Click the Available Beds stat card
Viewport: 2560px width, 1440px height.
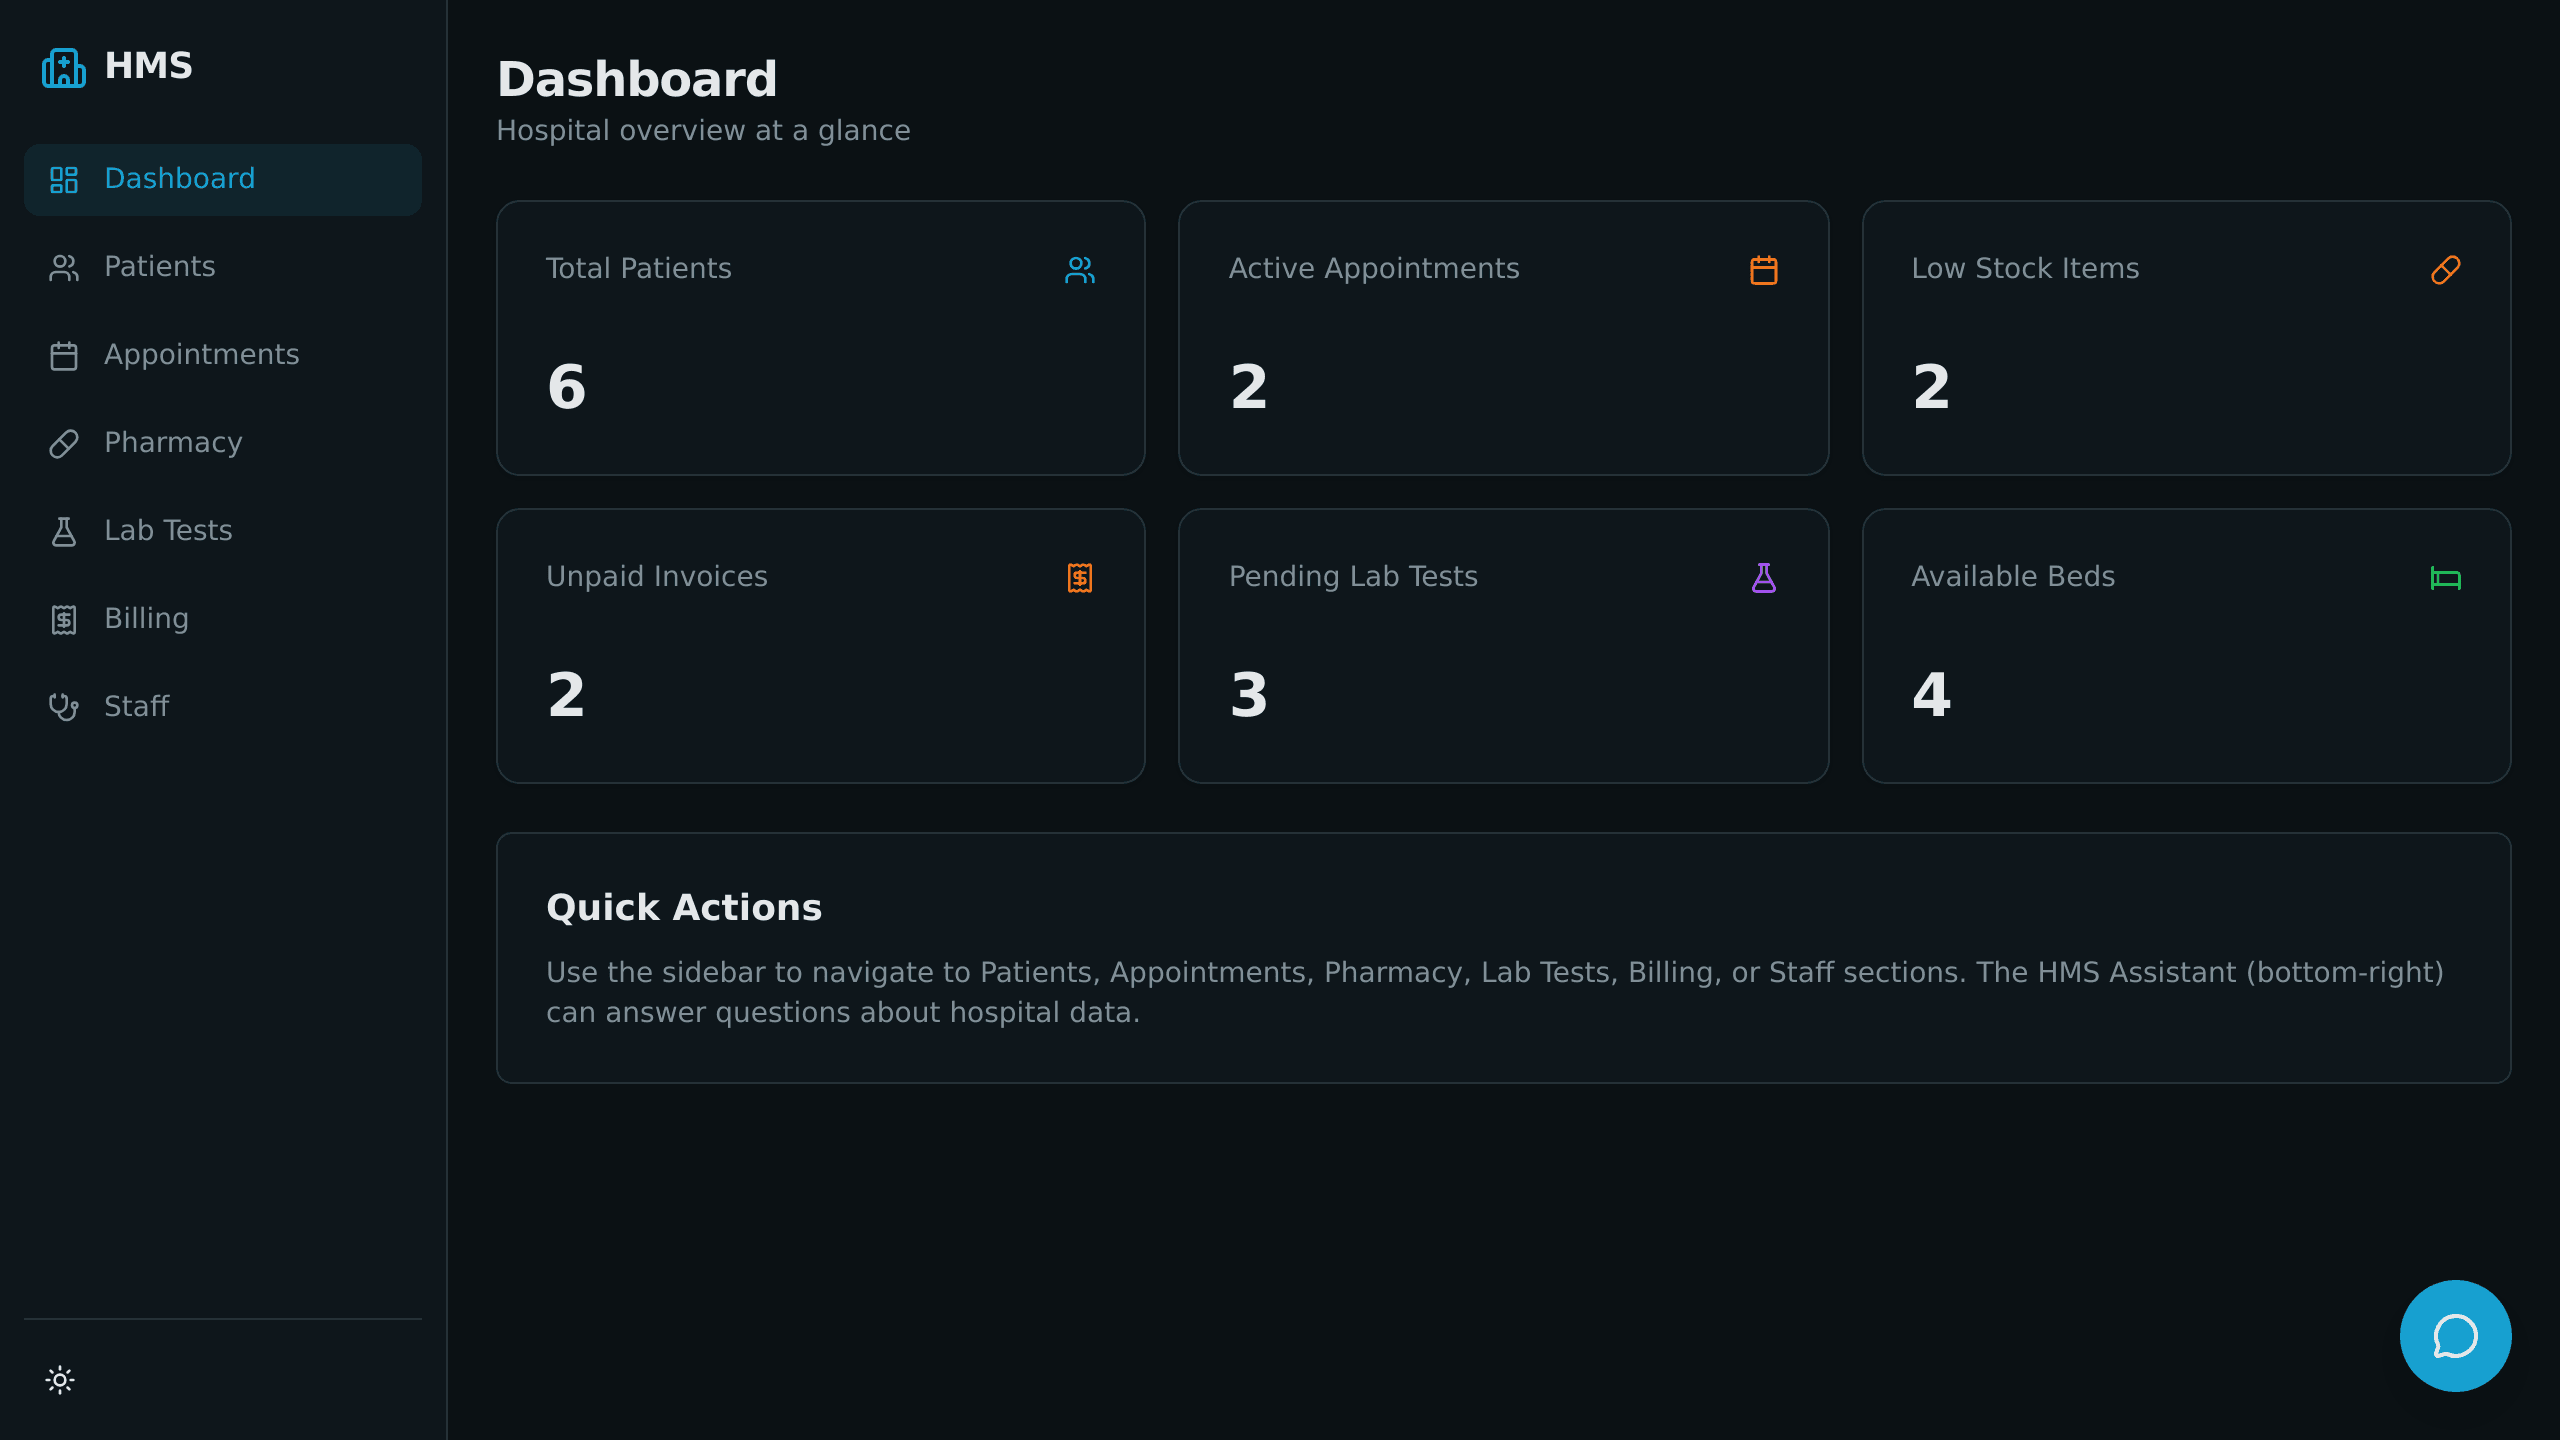2187,646
